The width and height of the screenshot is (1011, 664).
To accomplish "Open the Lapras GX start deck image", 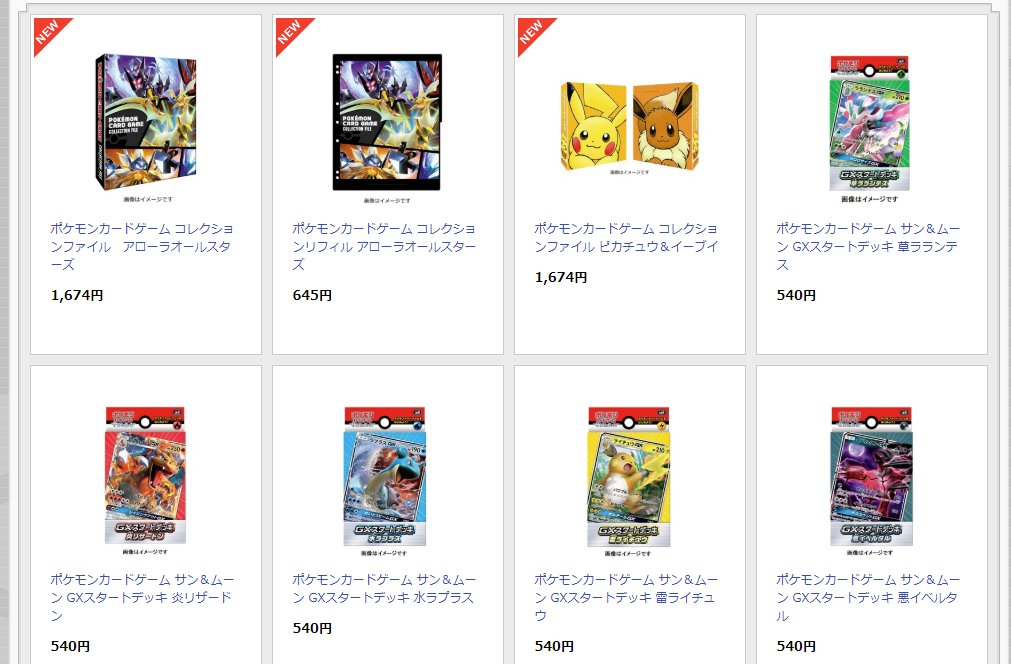I will (385, 476).
